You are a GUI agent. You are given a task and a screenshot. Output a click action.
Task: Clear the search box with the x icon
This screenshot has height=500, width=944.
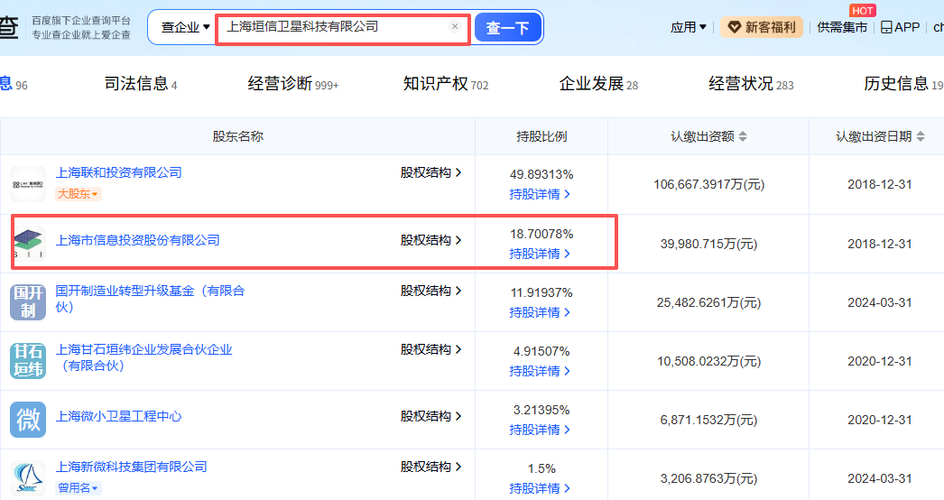click(x=455, y=26)
